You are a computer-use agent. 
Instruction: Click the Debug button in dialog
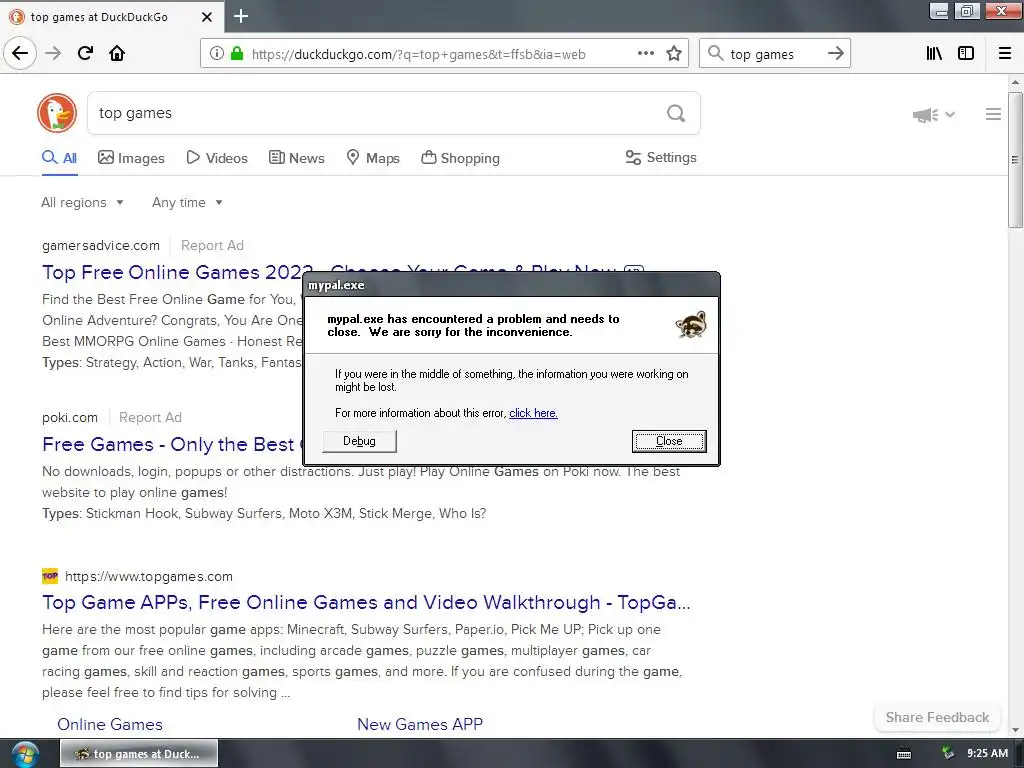click(359, 441)
